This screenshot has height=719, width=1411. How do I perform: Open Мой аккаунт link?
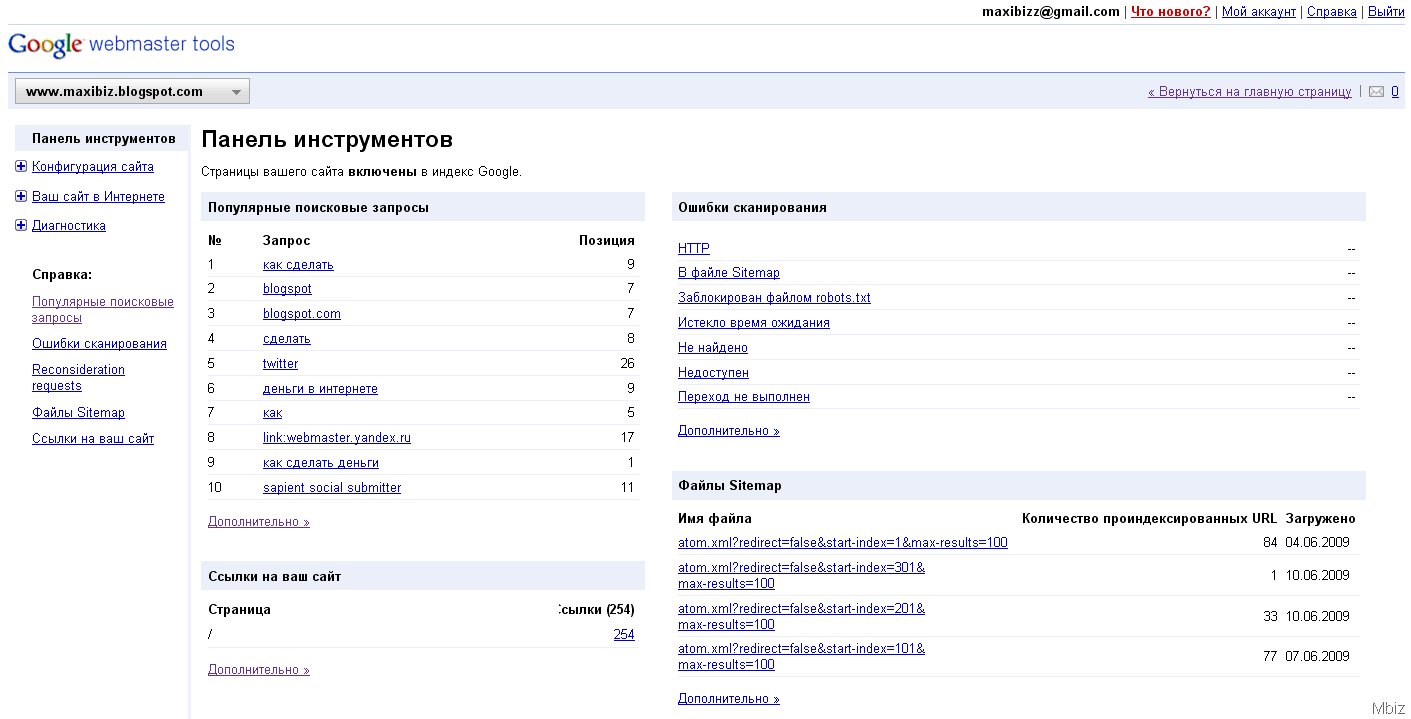[1258, 12]
